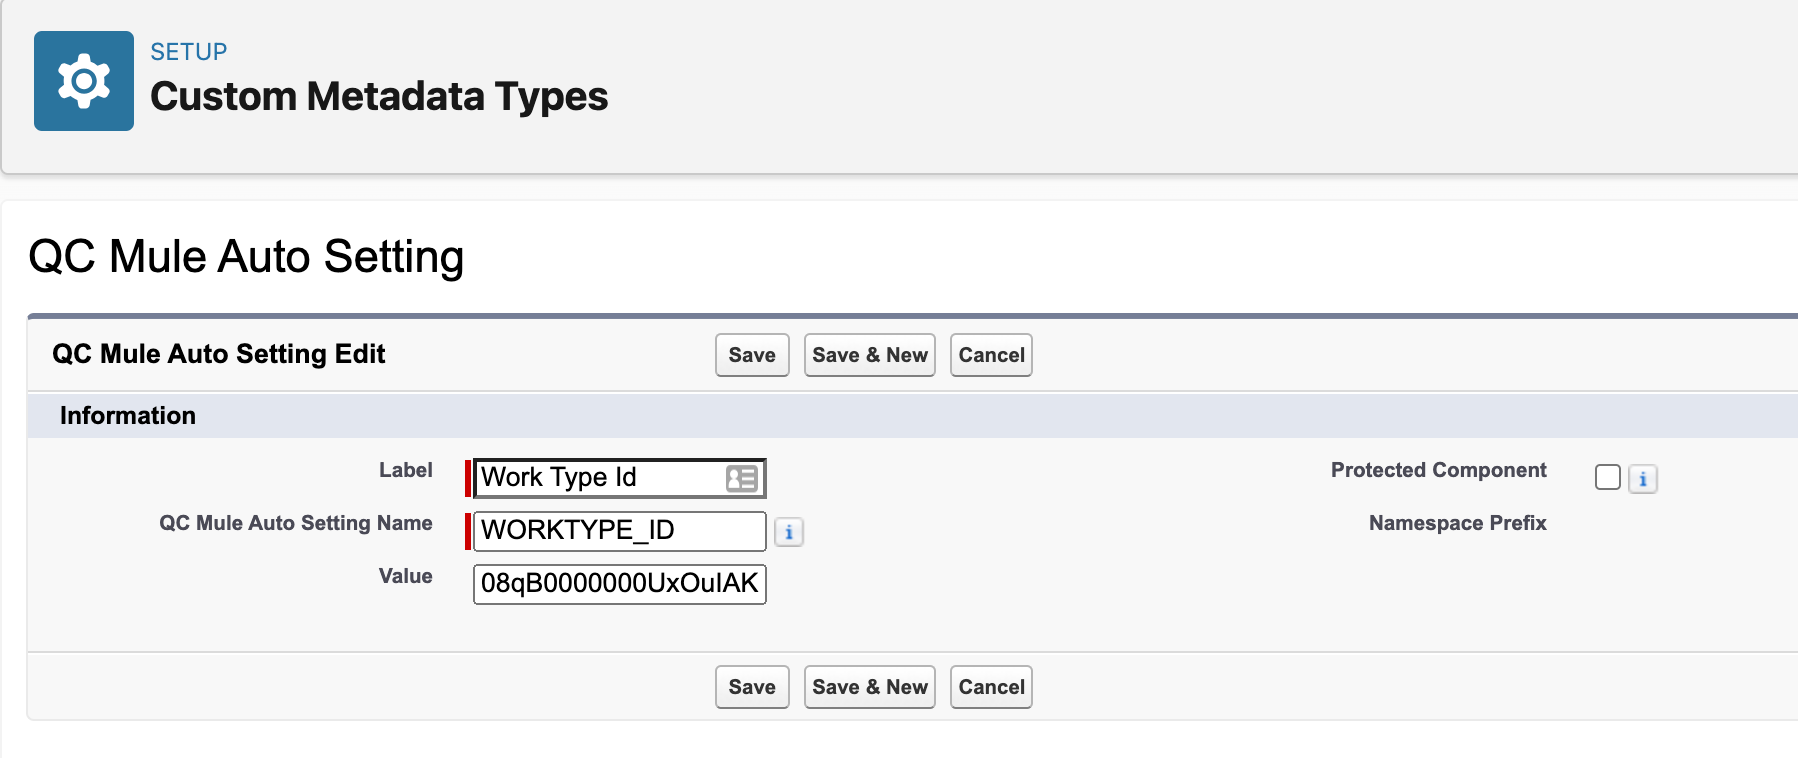Click the bottom Cancel button
Screen dimensions: 1798x758
point(991,687)
